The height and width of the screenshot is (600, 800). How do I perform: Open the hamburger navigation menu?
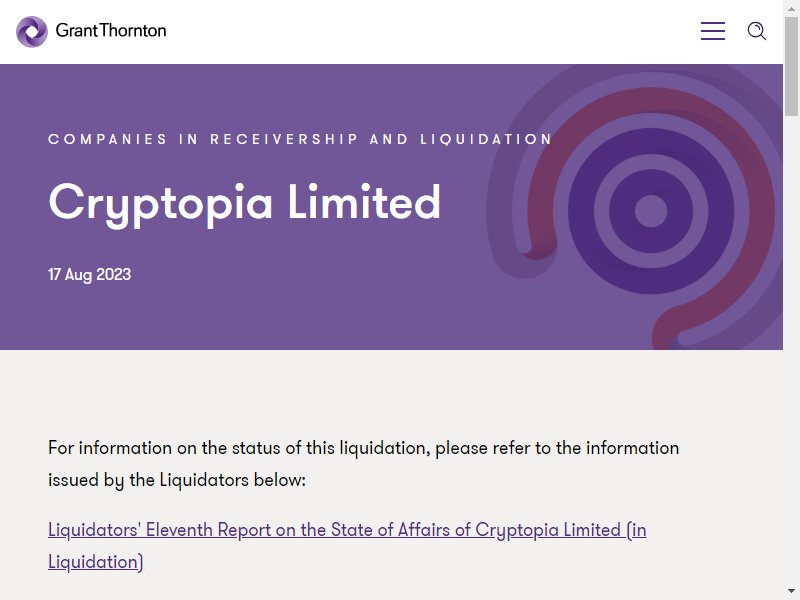pyautogui.click(x=713, y=31)
